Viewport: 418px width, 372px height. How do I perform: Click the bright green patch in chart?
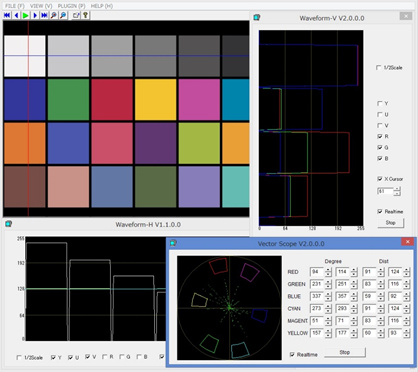(68, 99)
